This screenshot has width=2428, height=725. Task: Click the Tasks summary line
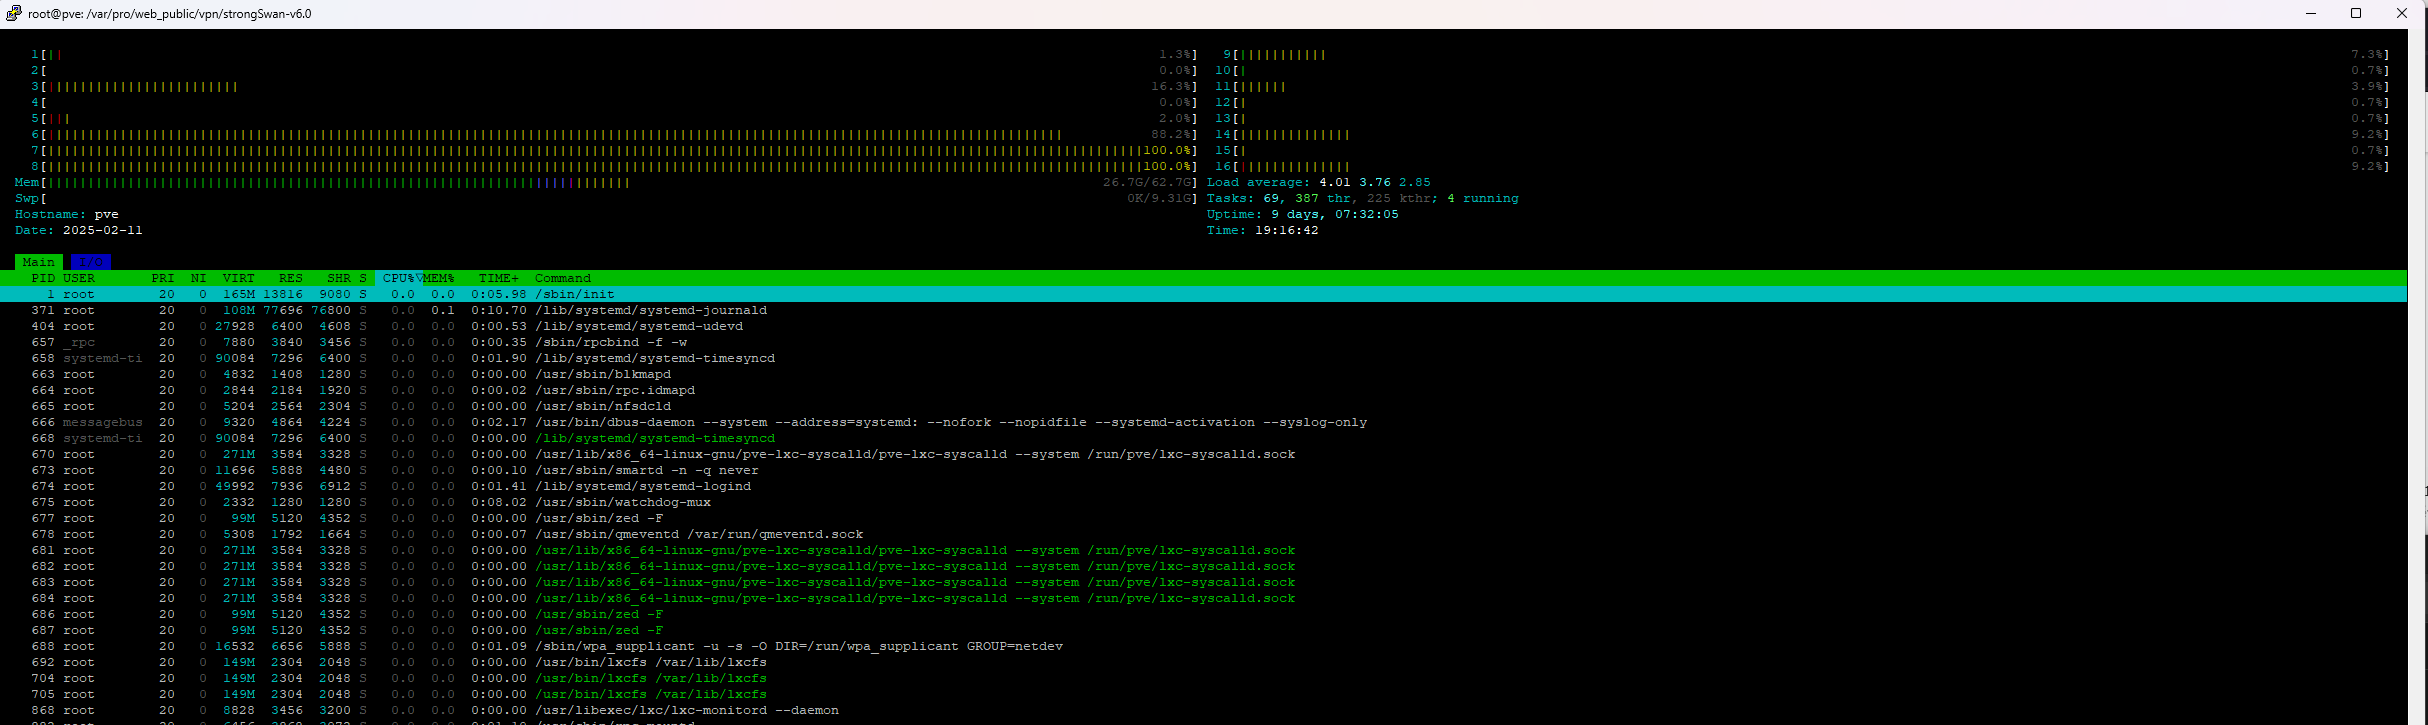(1362, 198)
